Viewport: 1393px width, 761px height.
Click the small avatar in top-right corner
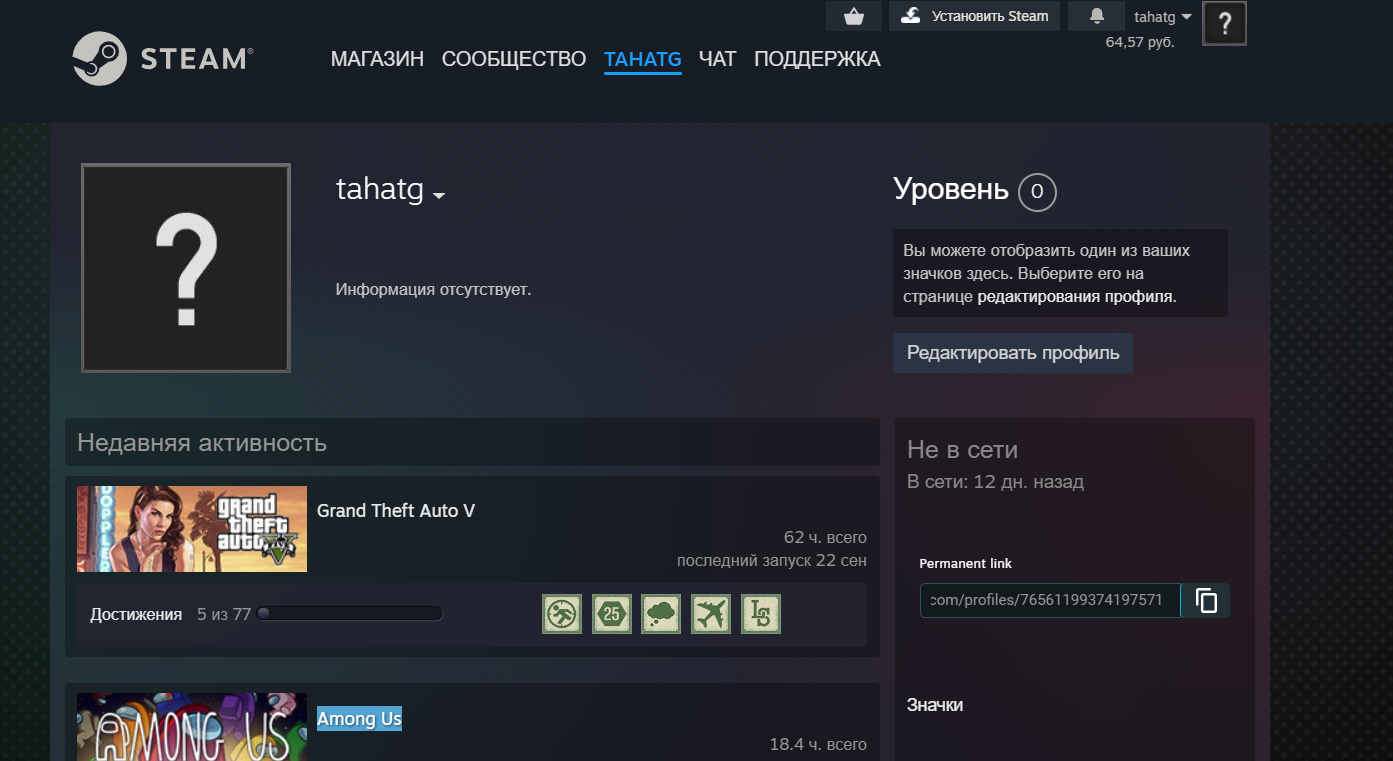point(1224,24)
